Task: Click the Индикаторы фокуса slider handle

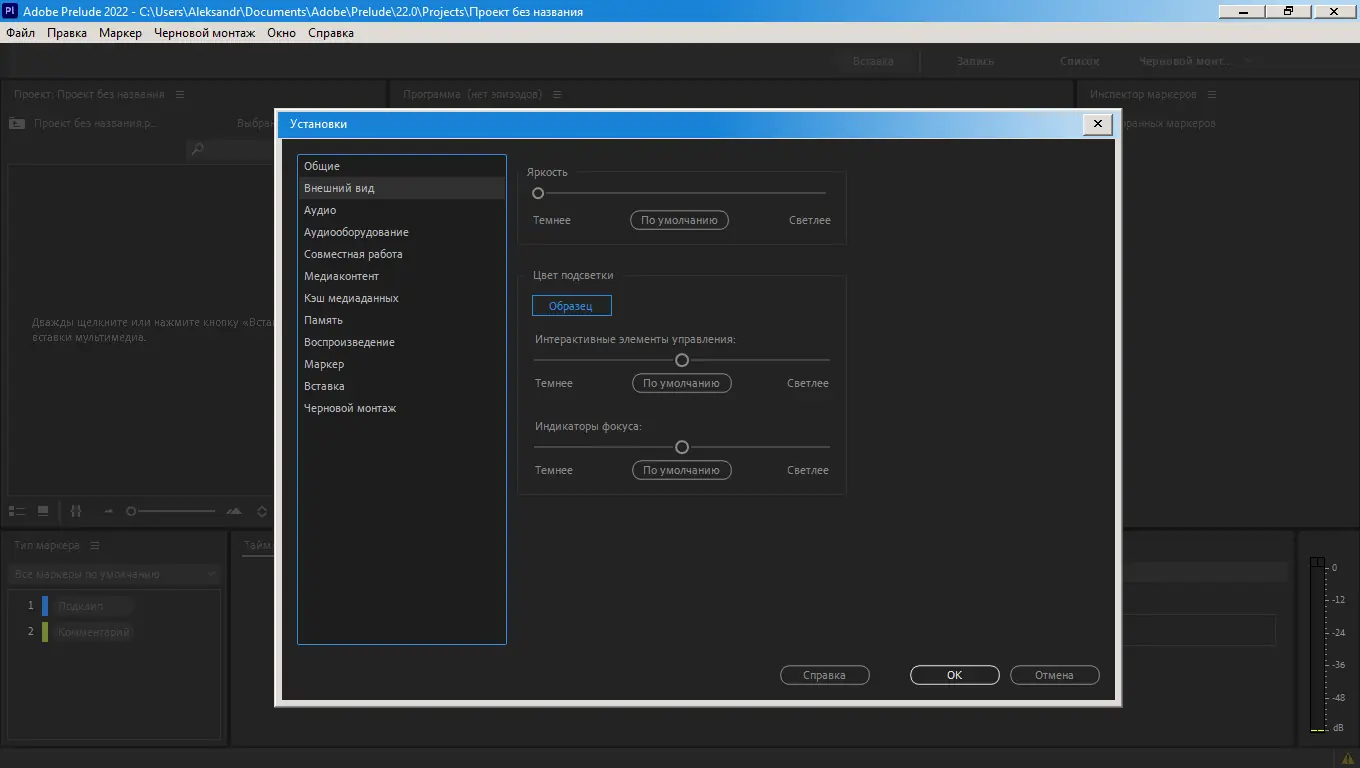Action: tap(682, 447)
